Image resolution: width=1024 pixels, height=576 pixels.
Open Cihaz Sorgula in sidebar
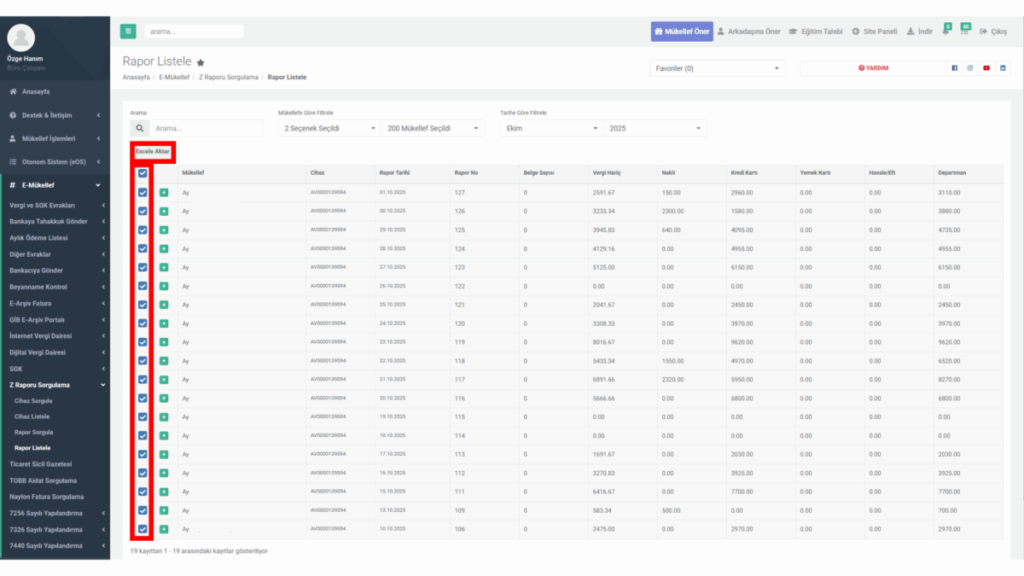pos(33,401)
